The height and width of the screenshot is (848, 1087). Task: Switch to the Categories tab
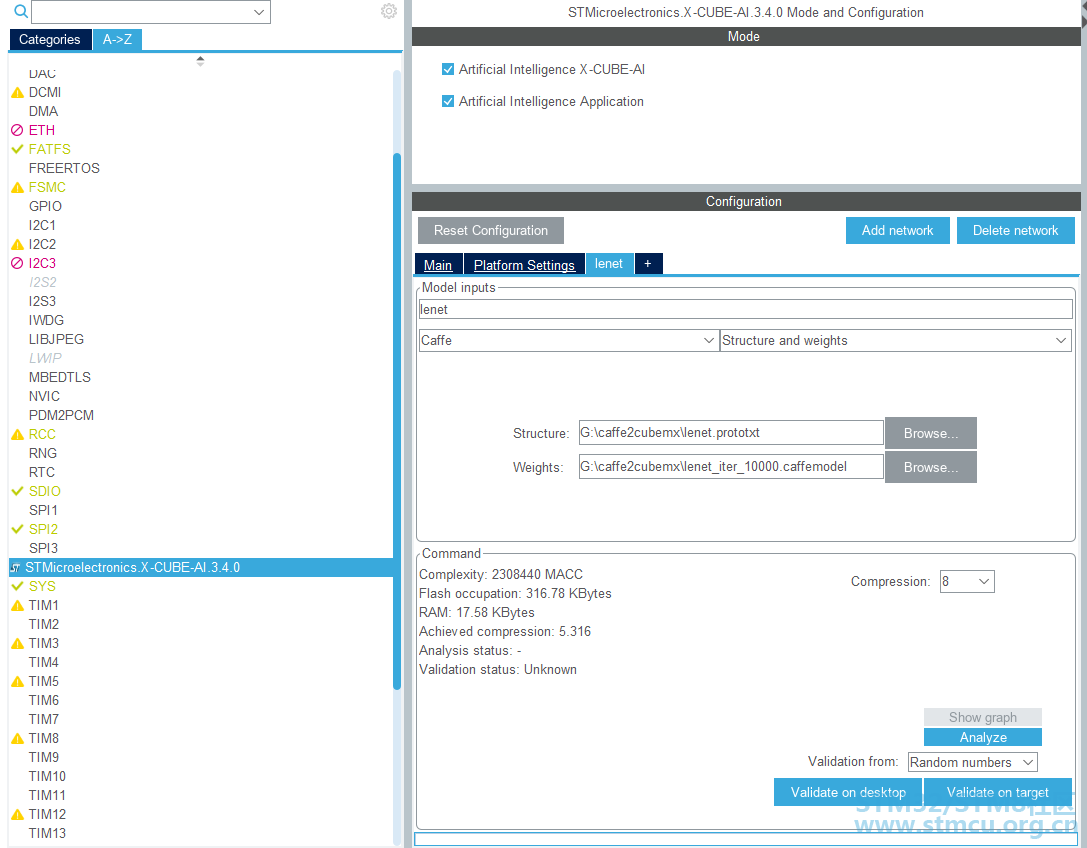pyautogui.click(x=50, y=40)
